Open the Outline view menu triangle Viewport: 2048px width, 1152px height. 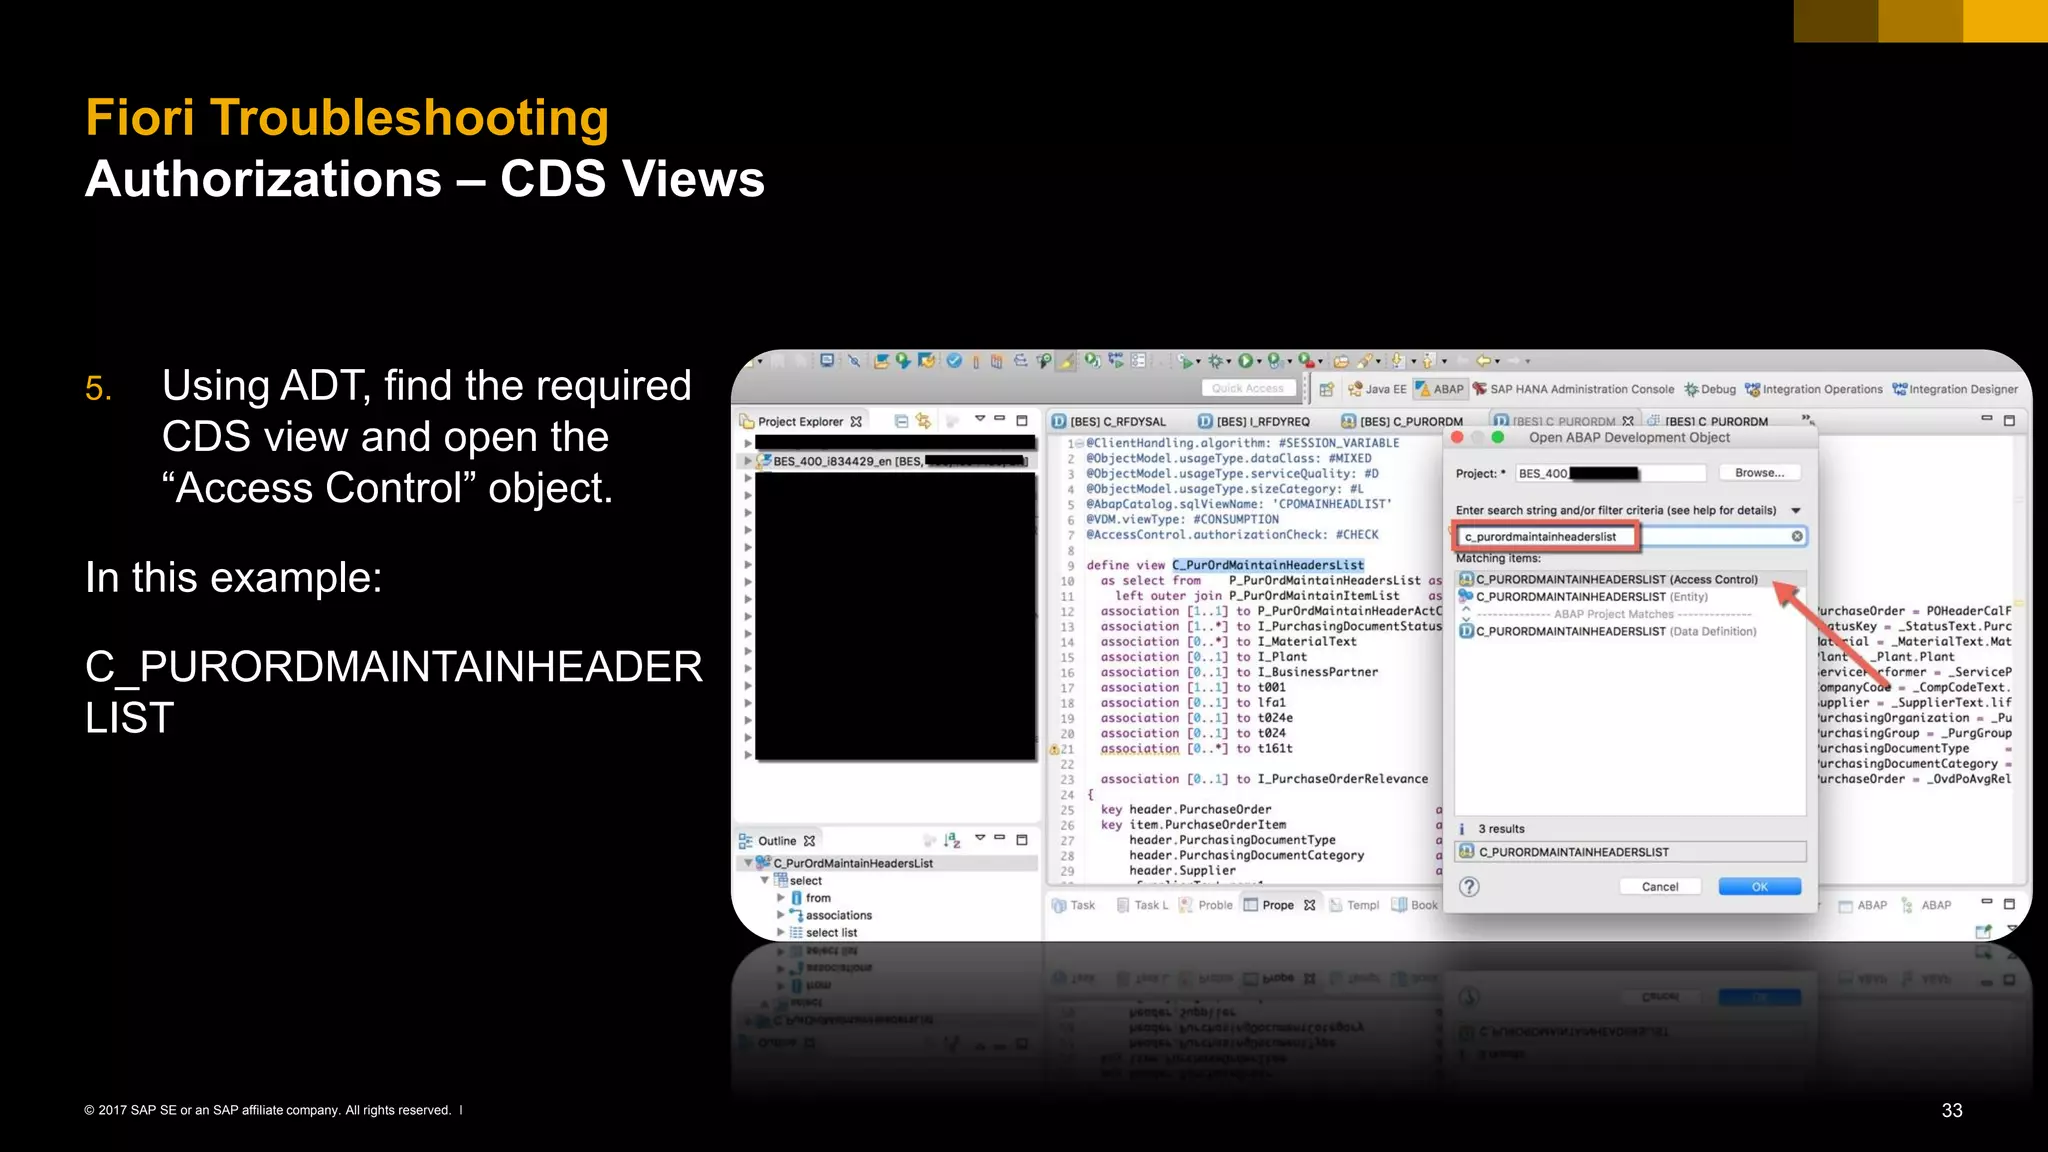(x=980, y=838)
